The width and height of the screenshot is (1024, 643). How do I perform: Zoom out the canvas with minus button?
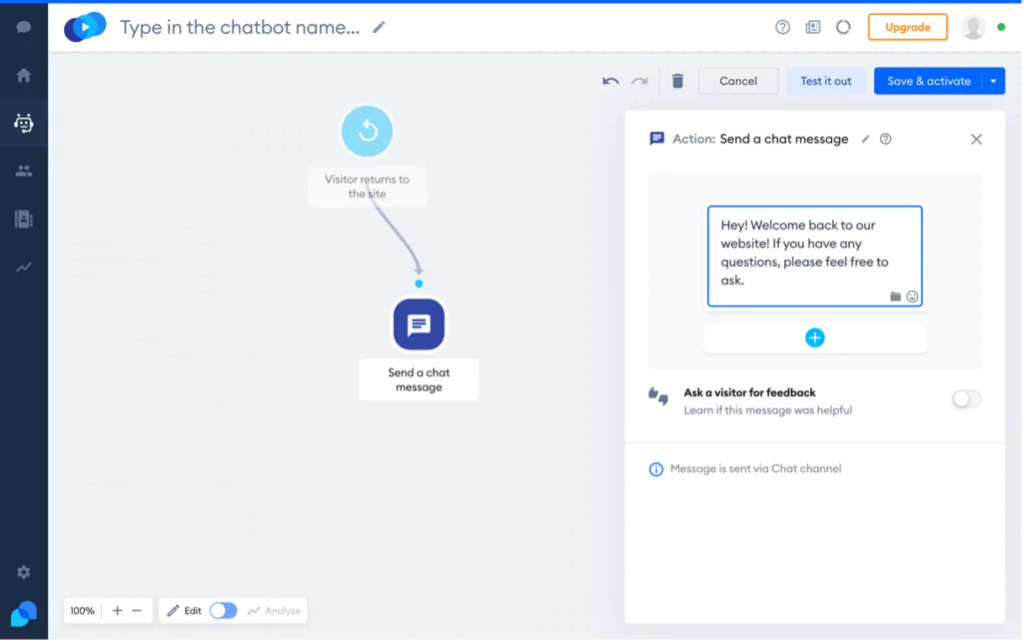pos(136,610)
